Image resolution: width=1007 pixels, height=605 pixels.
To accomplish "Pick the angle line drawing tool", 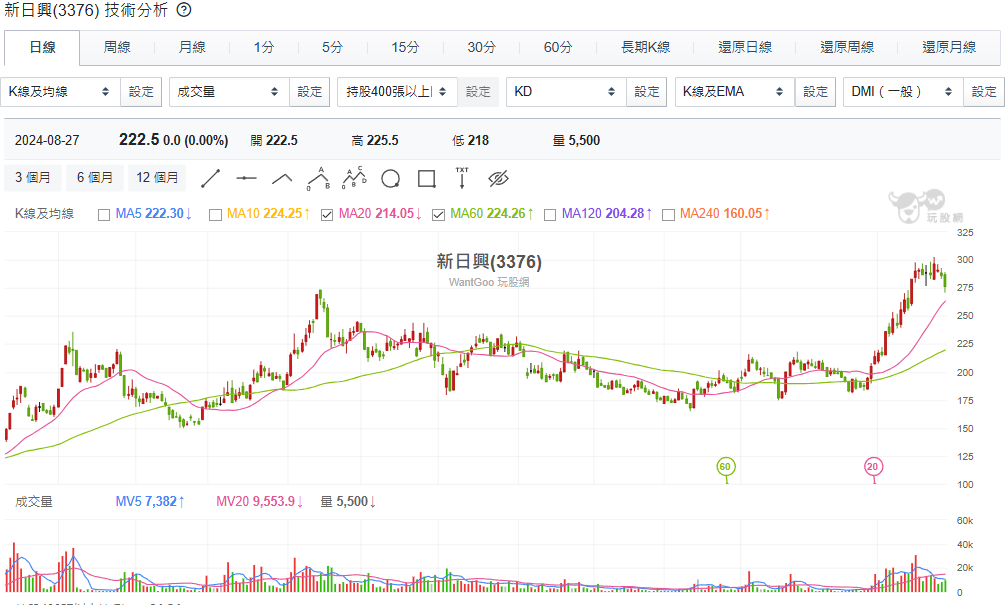I will (x=282, y=178).
